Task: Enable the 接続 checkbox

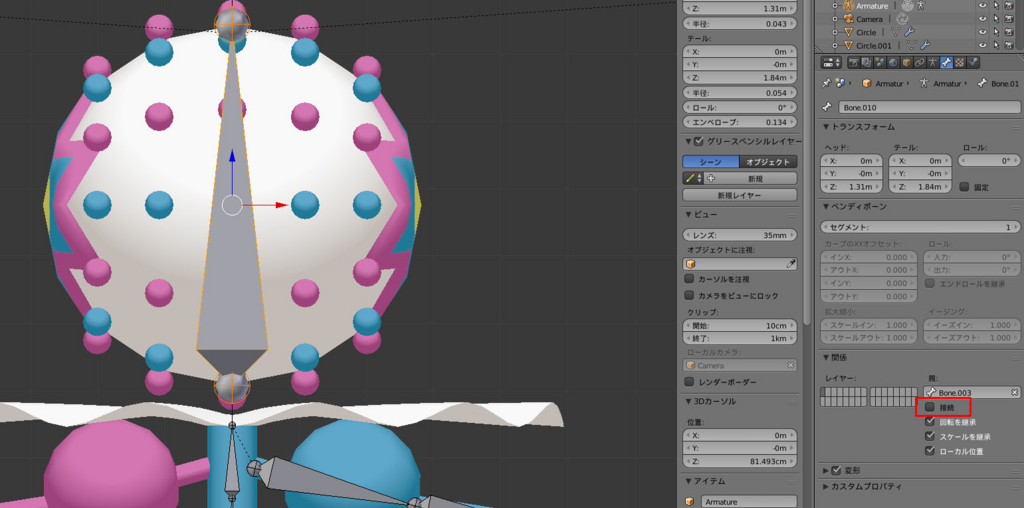Action: pyautogui.click(x=931, y=407)
